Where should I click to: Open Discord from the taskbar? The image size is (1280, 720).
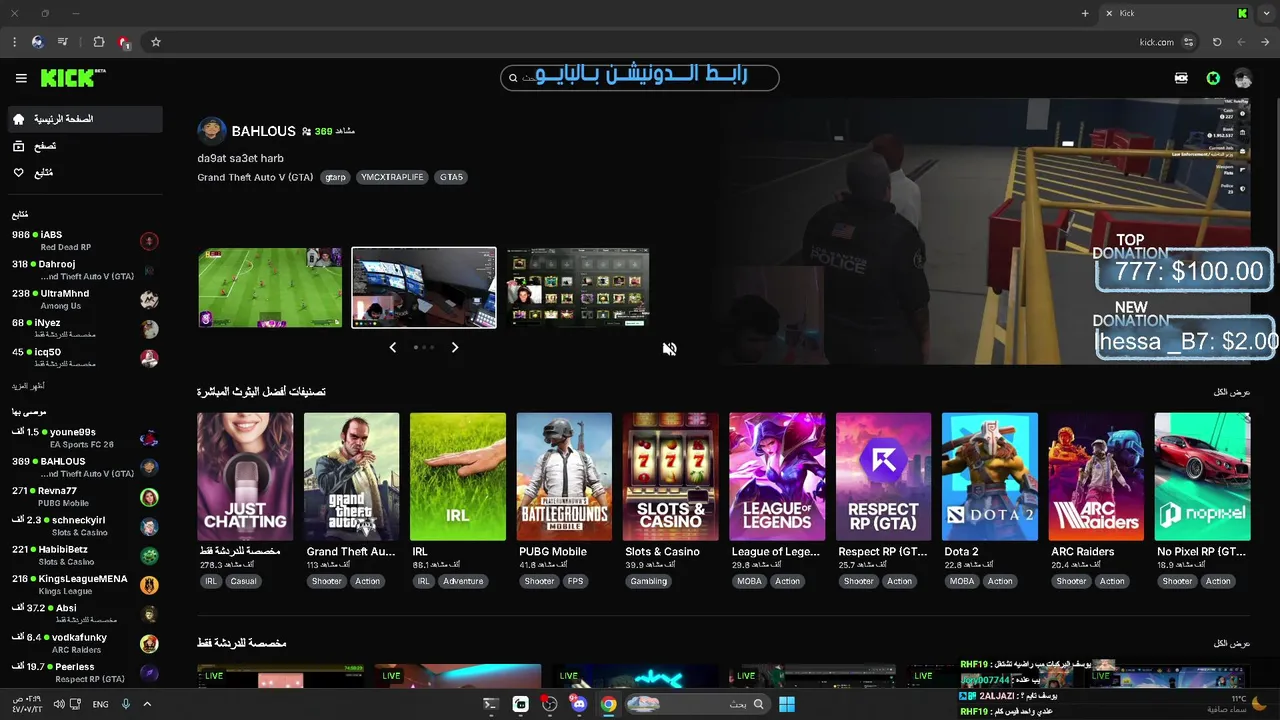click(579, 704)
